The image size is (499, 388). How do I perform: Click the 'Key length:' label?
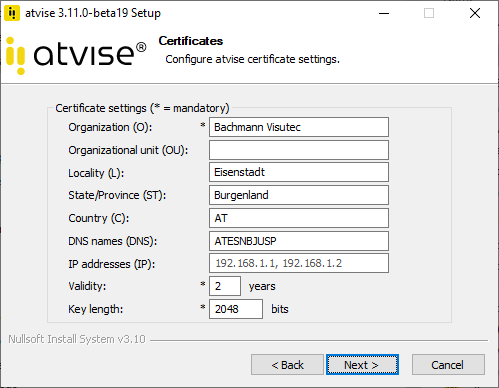coord(96,309)
